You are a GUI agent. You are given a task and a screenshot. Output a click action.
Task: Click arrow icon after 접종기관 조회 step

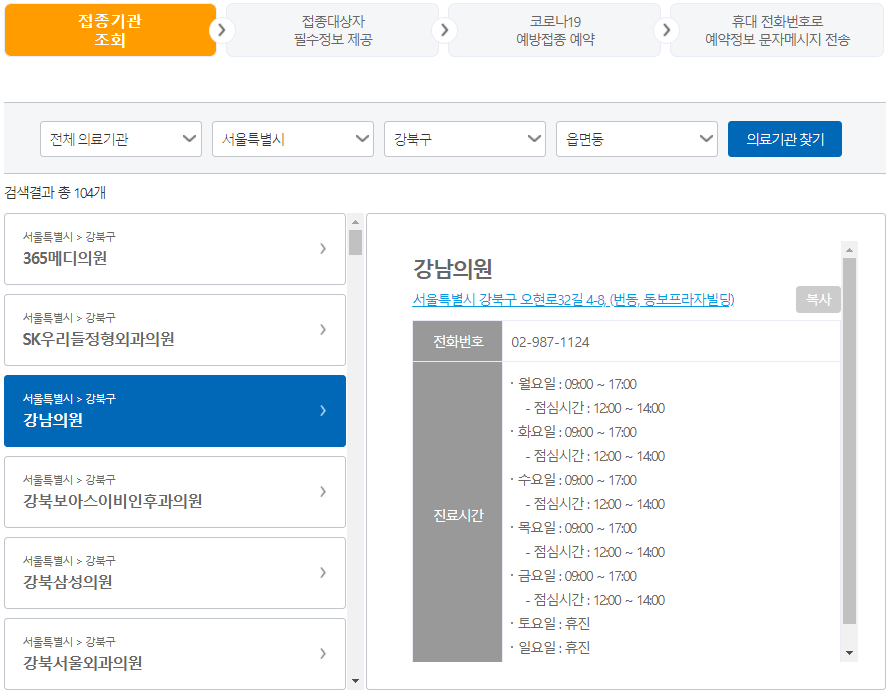coord(221,30)
